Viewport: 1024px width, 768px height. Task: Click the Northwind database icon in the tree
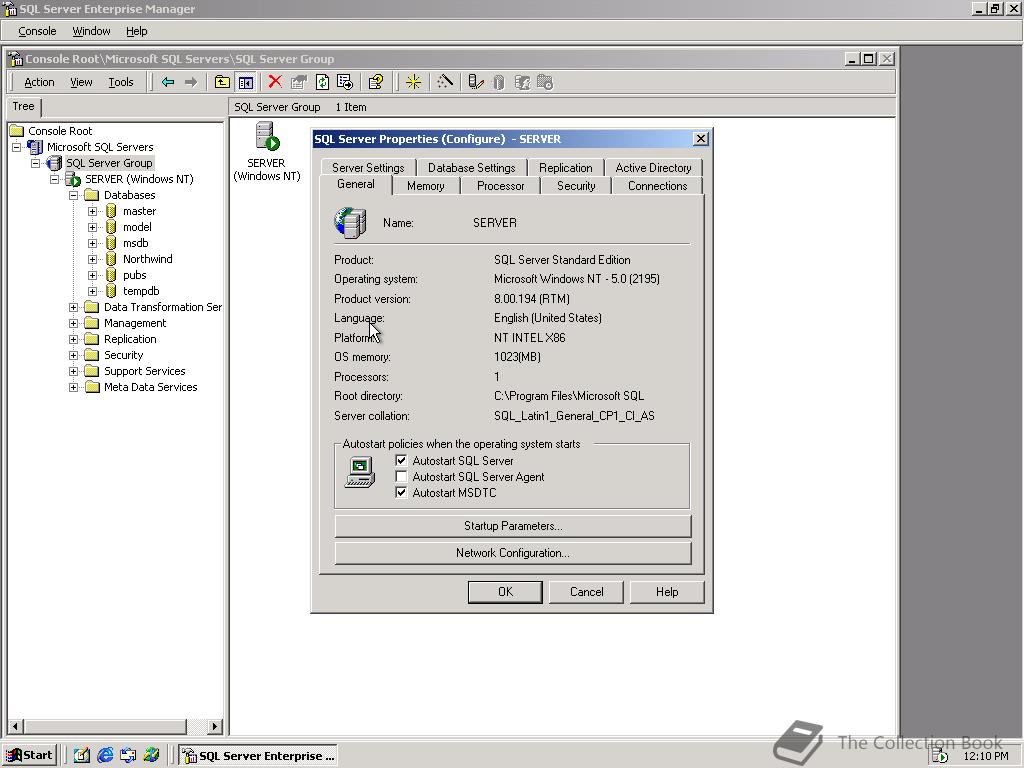pos(111,259)
